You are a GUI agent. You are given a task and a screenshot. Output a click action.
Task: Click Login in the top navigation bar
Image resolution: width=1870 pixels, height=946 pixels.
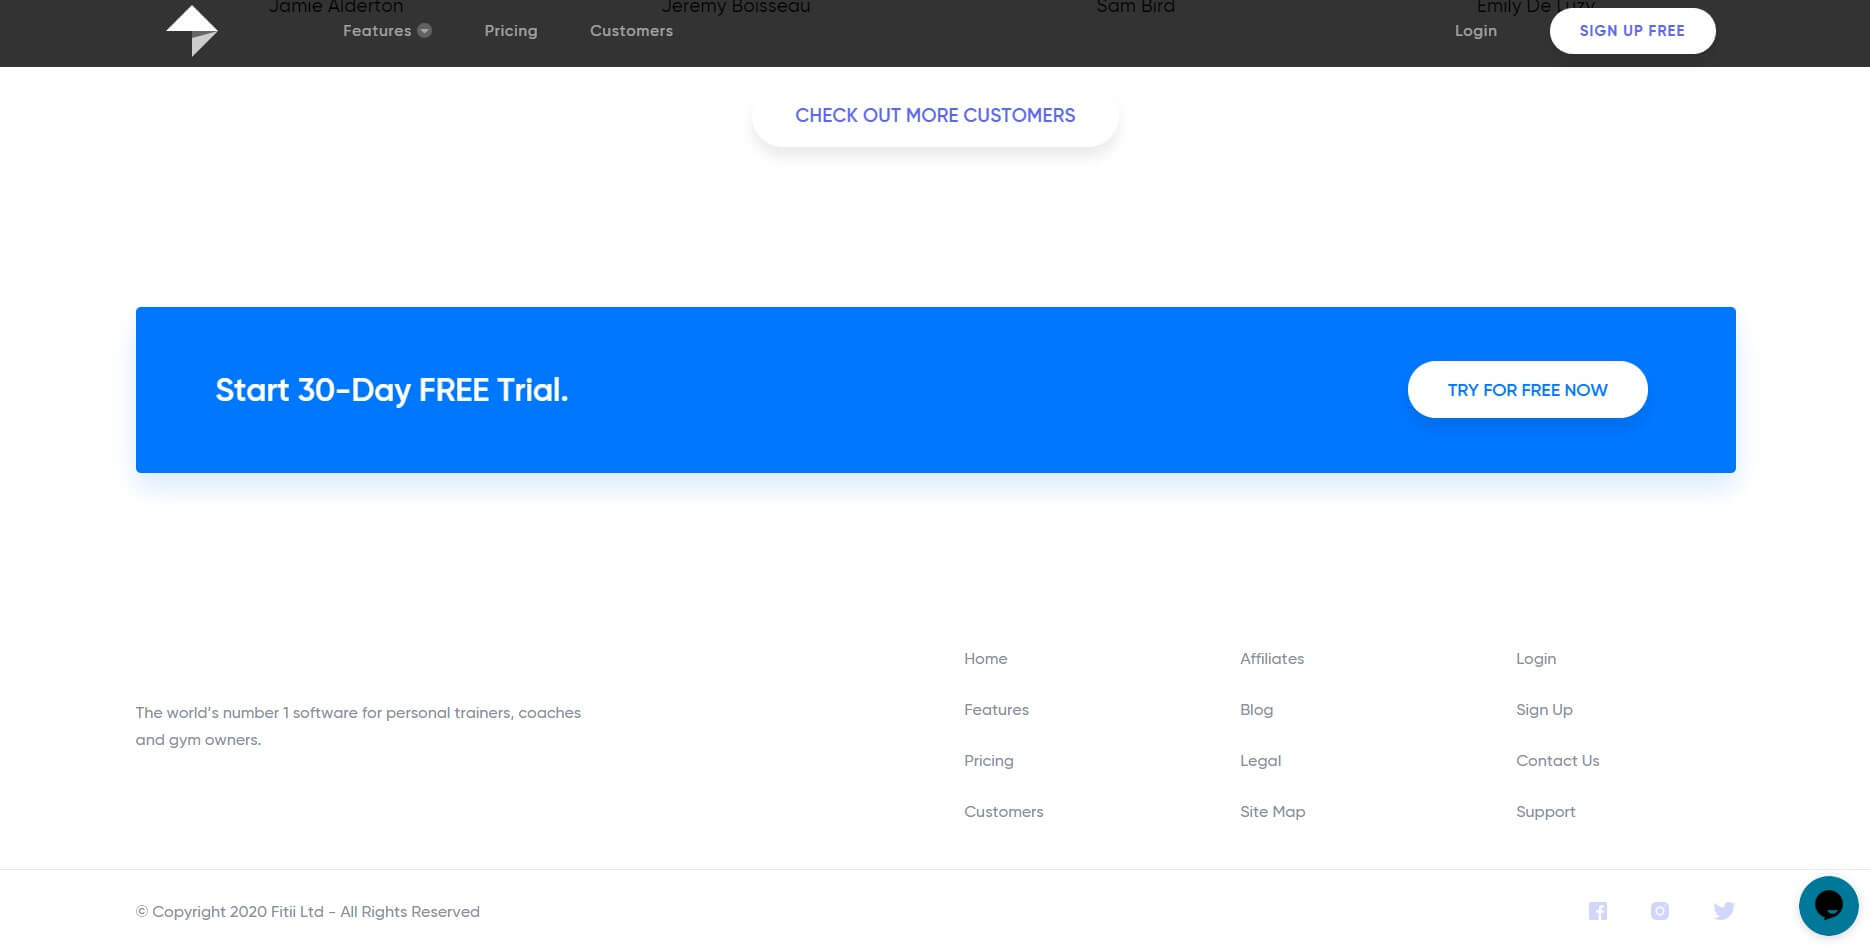[x=1476, y=31]
